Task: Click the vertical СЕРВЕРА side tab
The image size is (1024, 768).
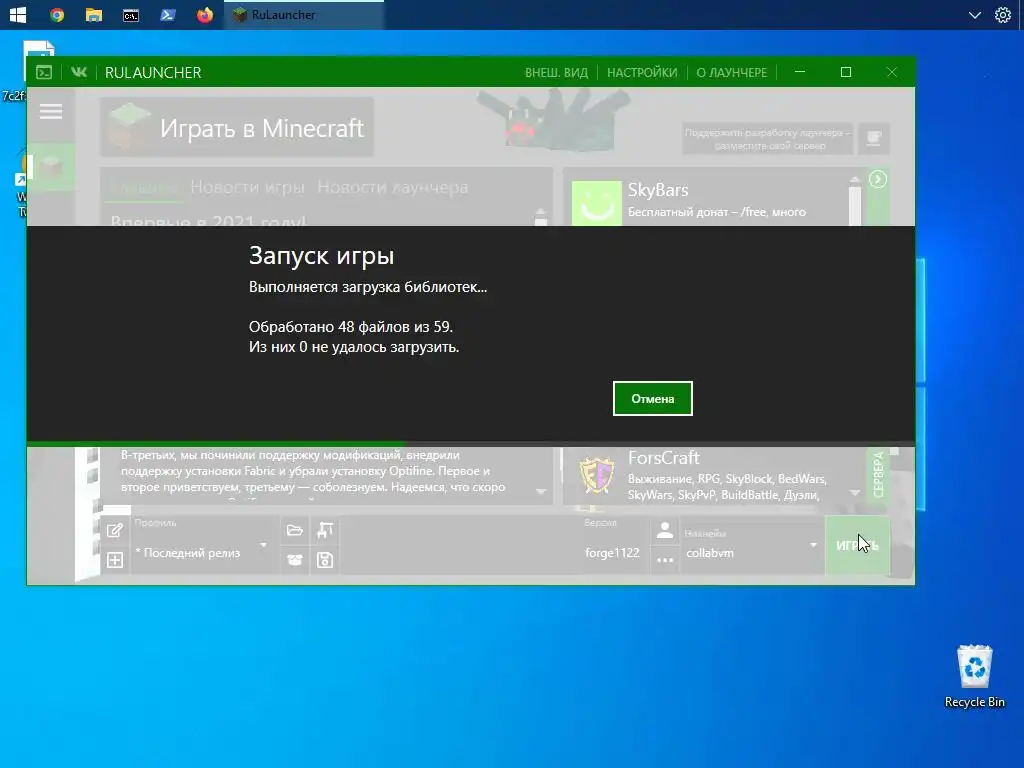Action: (x=878, y=474)
